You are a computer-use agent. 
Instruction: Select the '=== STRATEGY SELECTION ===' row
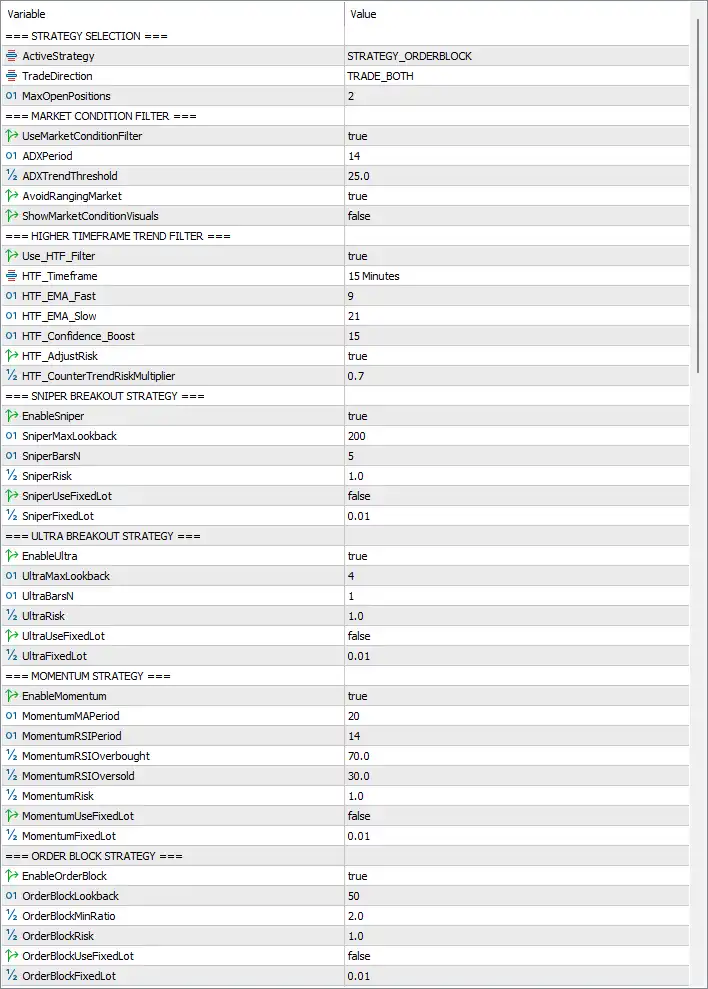click(345, 36)
